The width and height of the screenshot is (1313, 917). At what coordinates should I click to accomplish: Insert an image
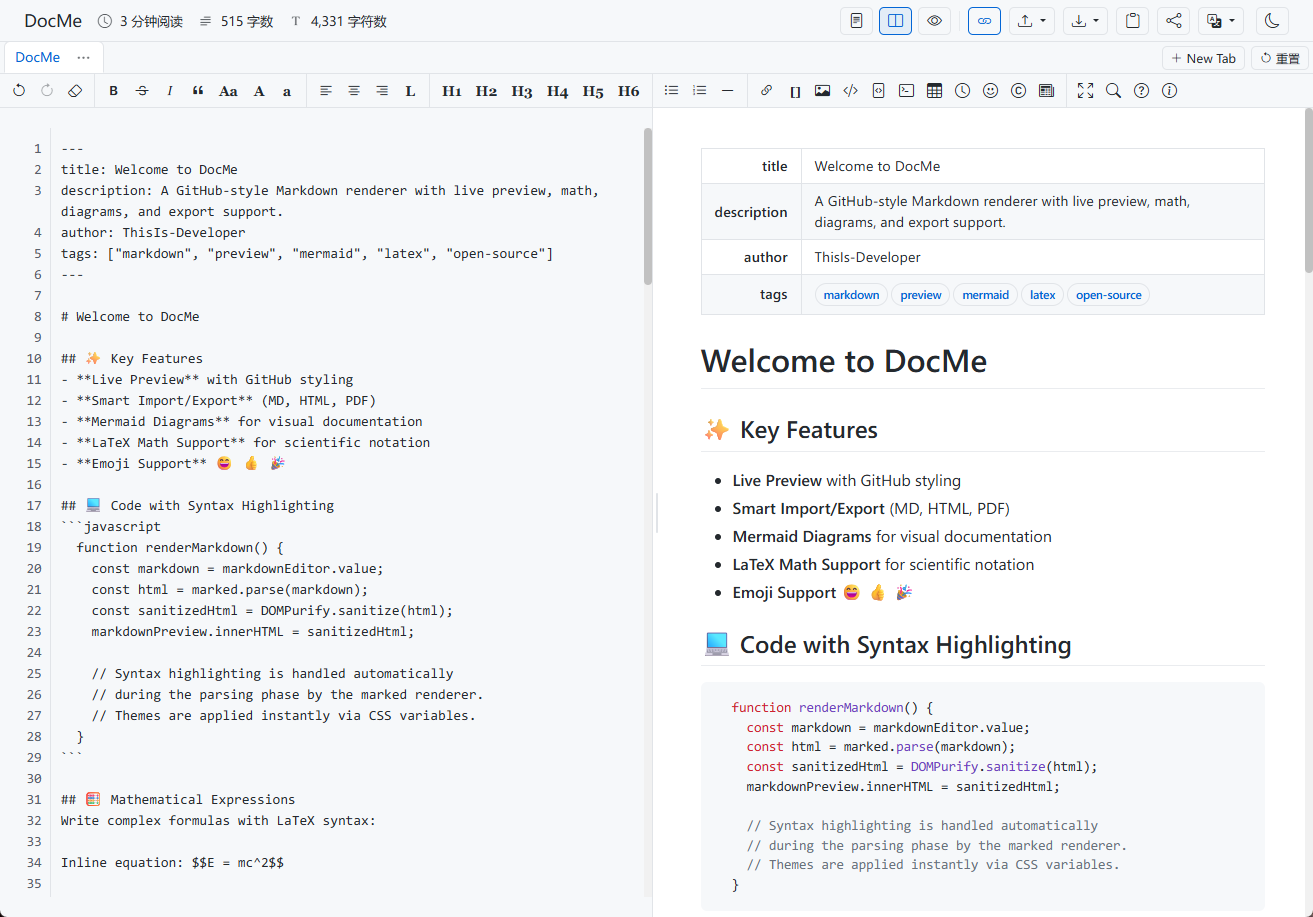823,91
